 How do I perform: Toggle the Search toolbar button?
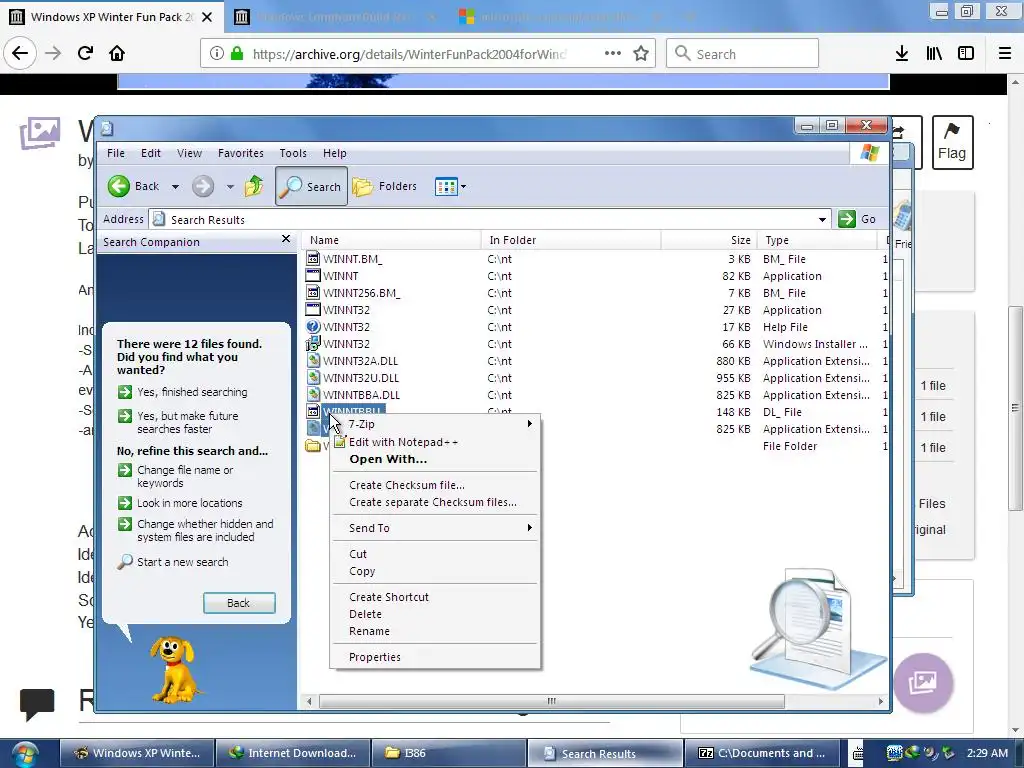[311, 186]
